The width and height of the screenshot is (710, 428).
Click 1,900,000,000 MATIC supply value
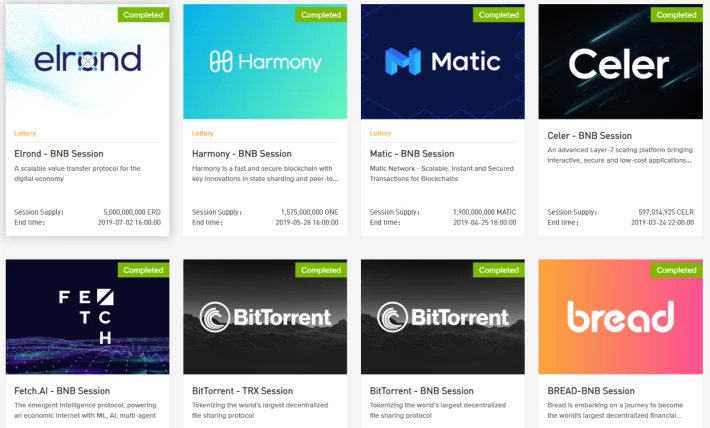click(x=485, y=212)
